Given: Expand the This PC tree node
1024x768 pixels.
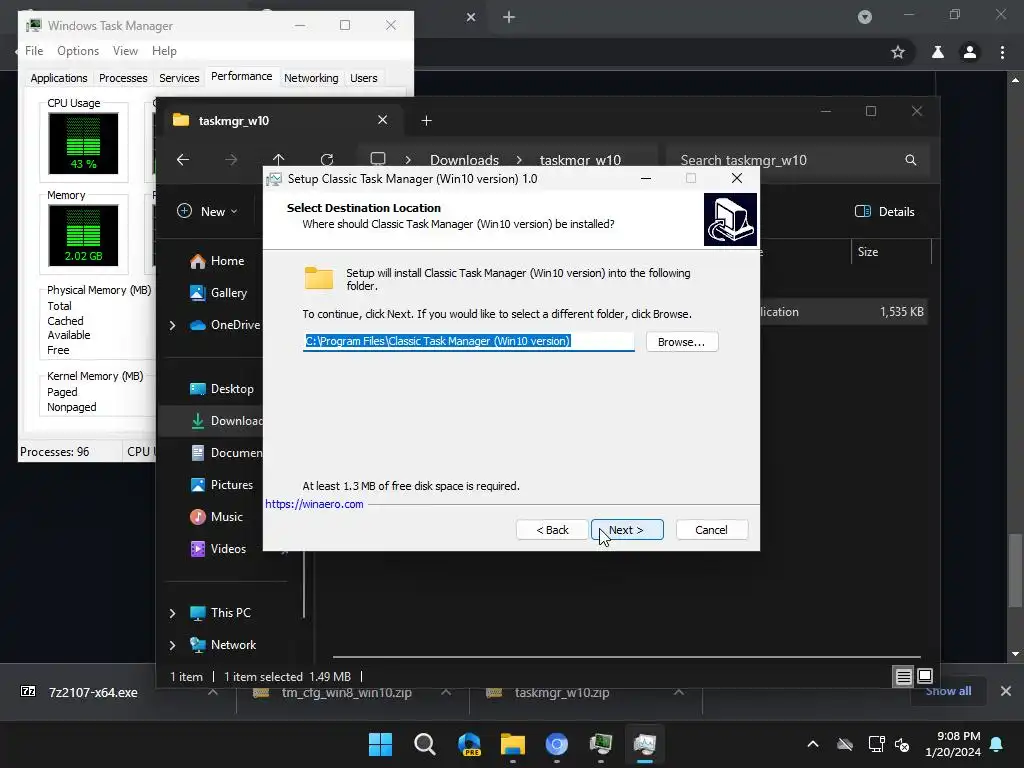Looking at the screenshot, I should tap(172, 613).
